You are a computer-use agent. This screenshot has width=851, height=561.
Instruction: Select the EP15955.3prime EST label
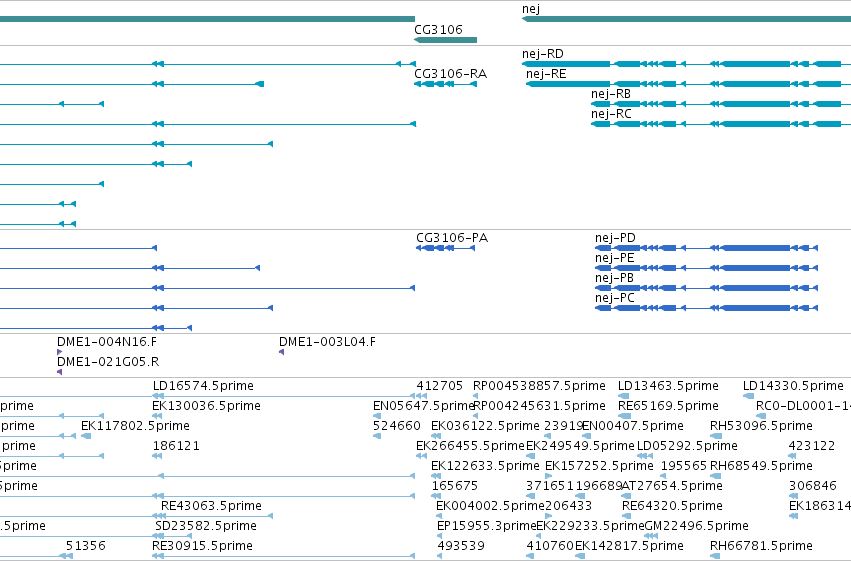coord(487,526)
